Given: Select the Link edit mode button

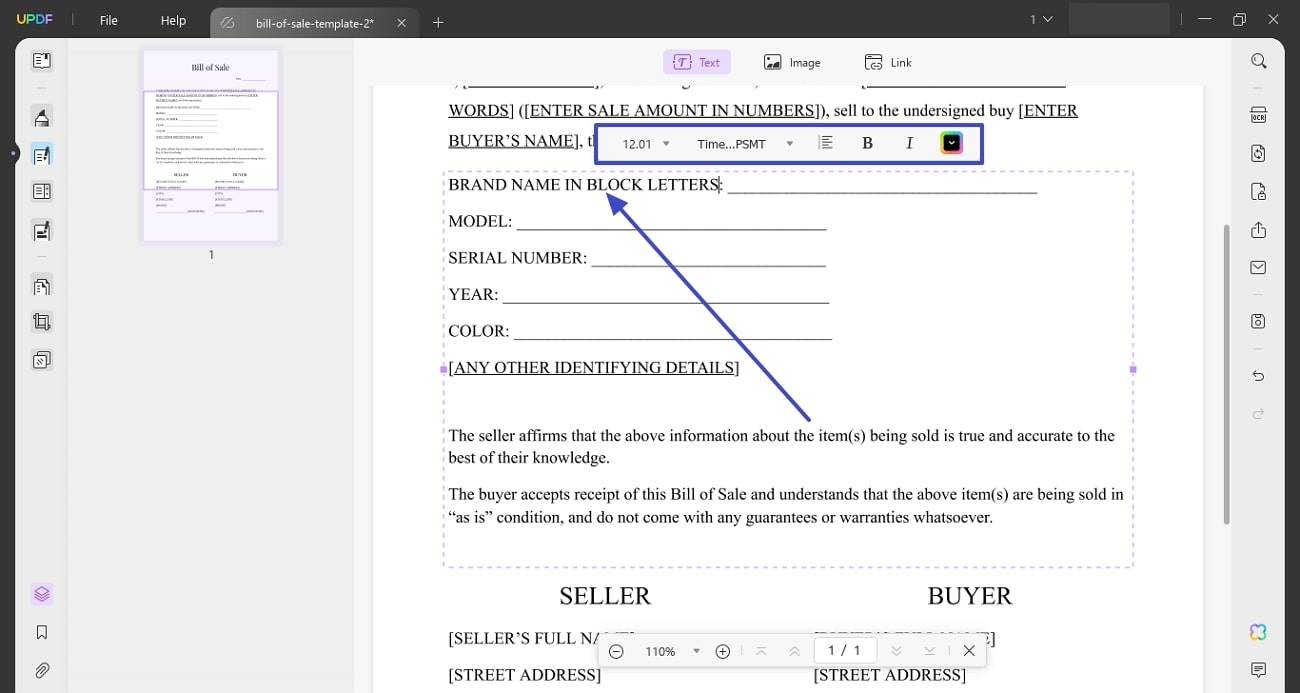Looking at the screenshot, I should point(888,62).
